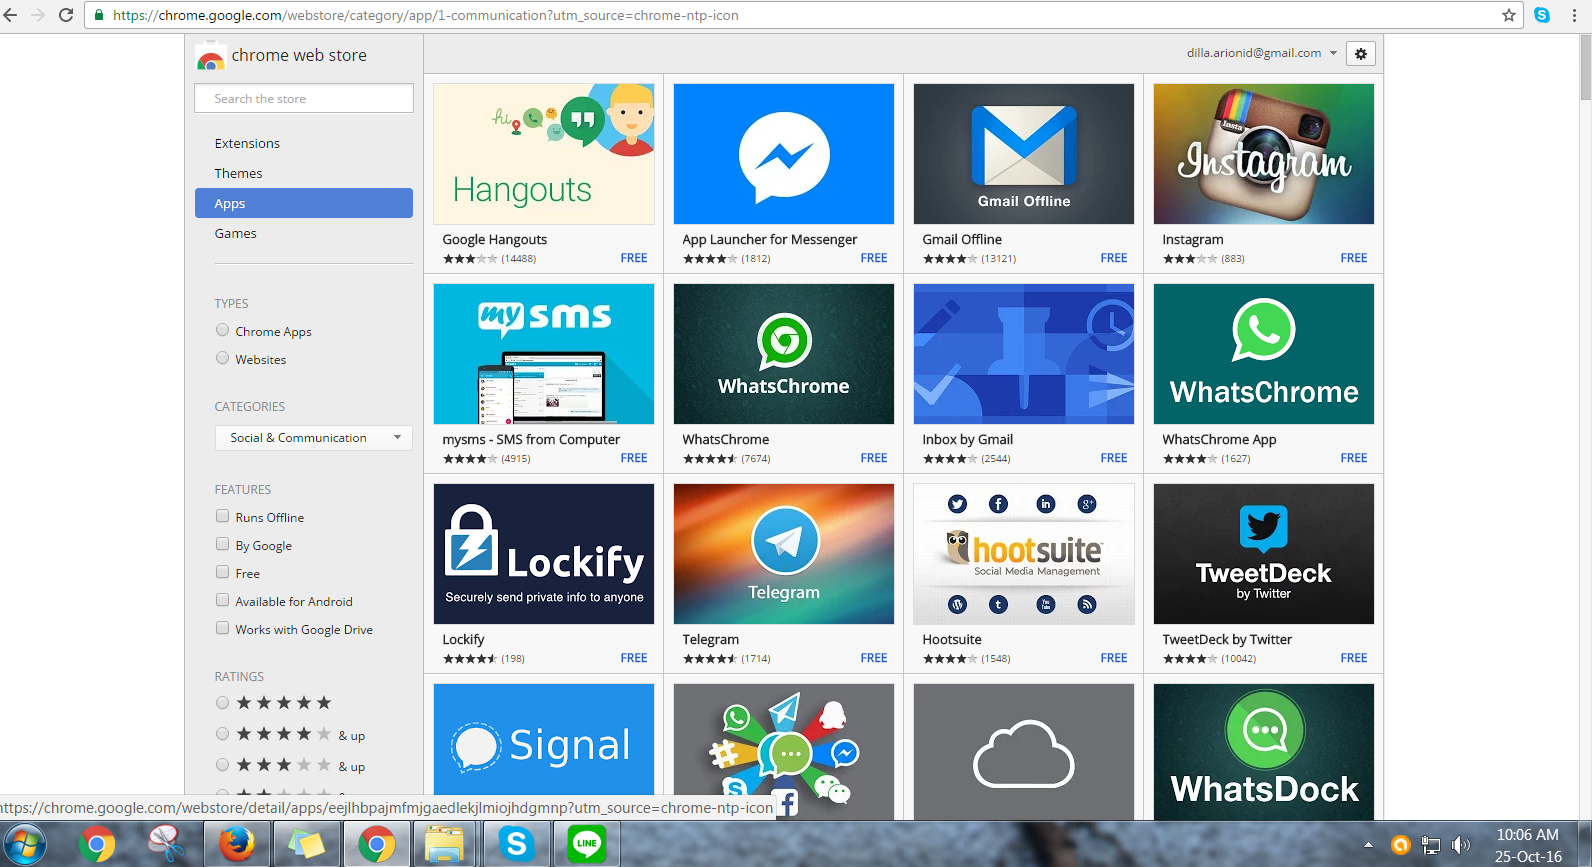This screenshot has height=867, width=1592.
Task: Go to the Extensions section
Action: coord(247,143)
